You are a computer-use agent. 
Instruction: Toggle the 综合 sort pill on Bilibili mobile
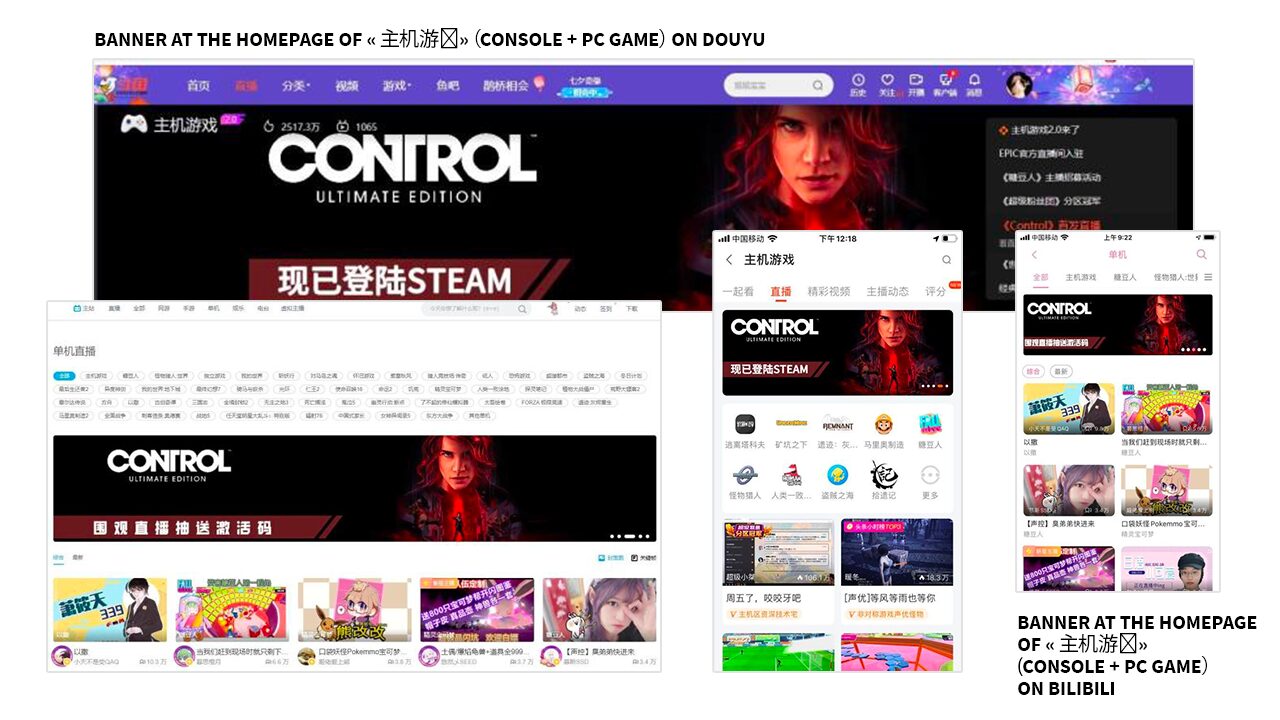tap(1033, 371)
